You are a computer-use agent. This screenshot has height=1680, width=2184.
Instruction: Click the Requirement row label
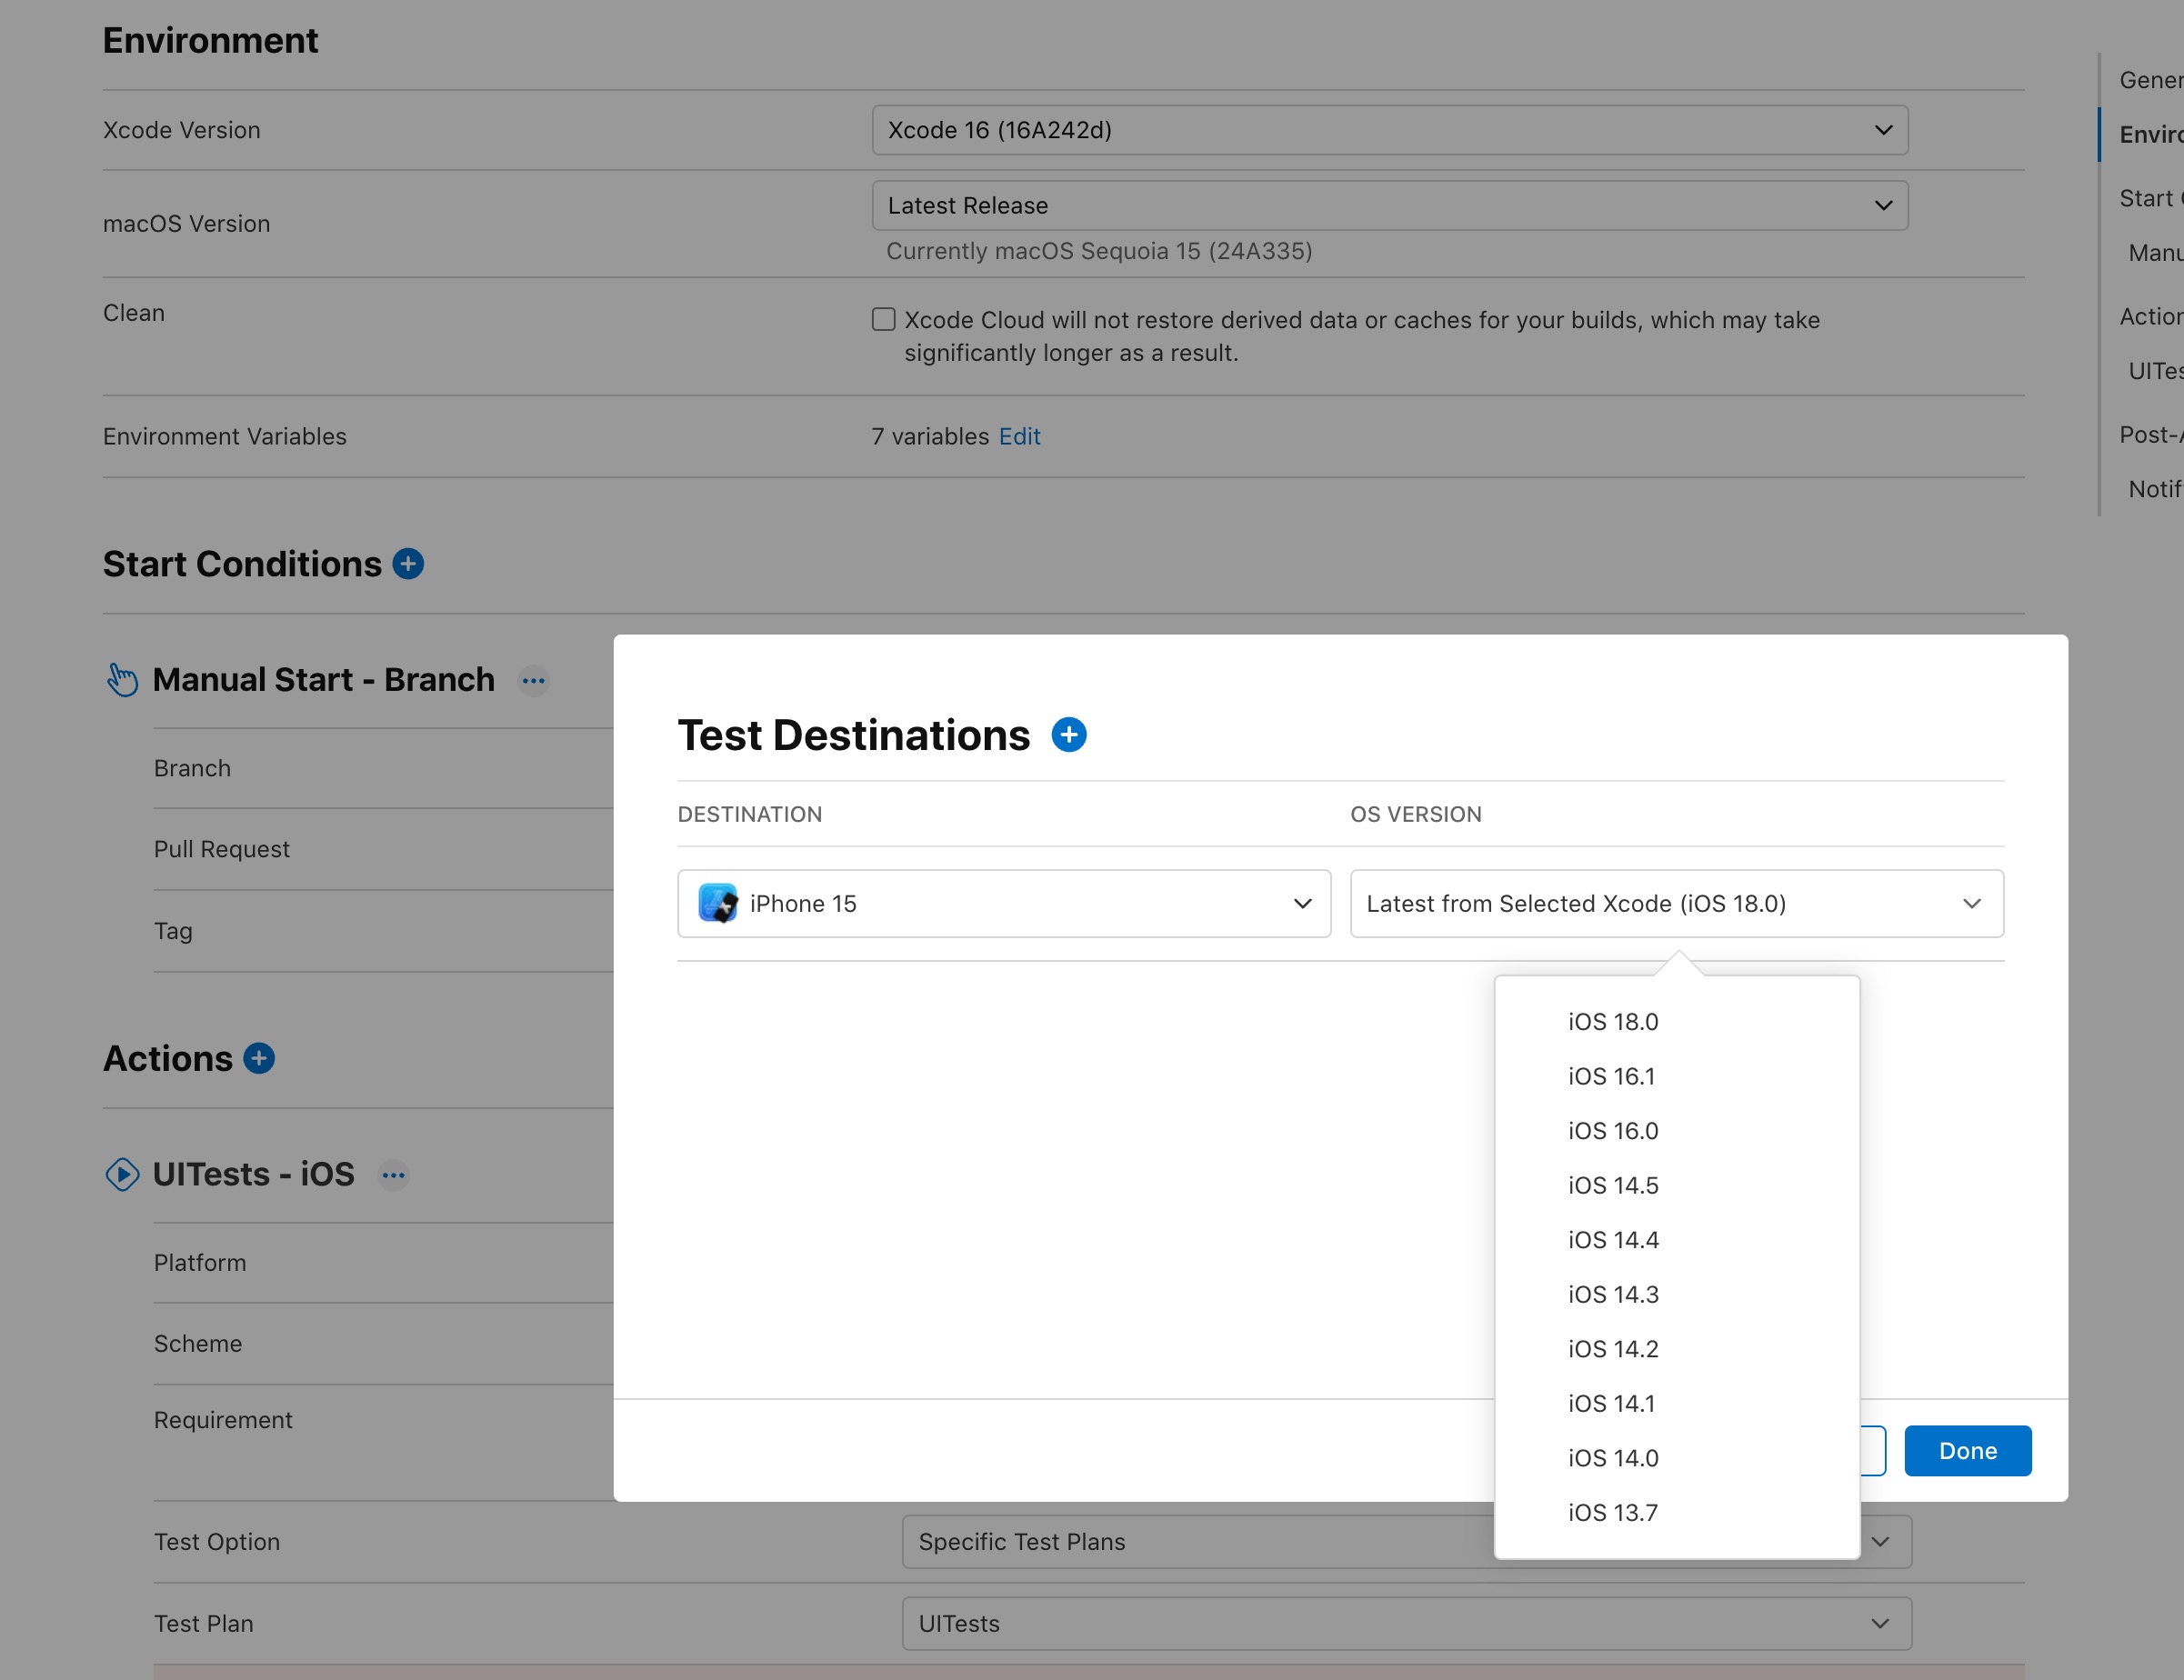(x=223, y=1420)
